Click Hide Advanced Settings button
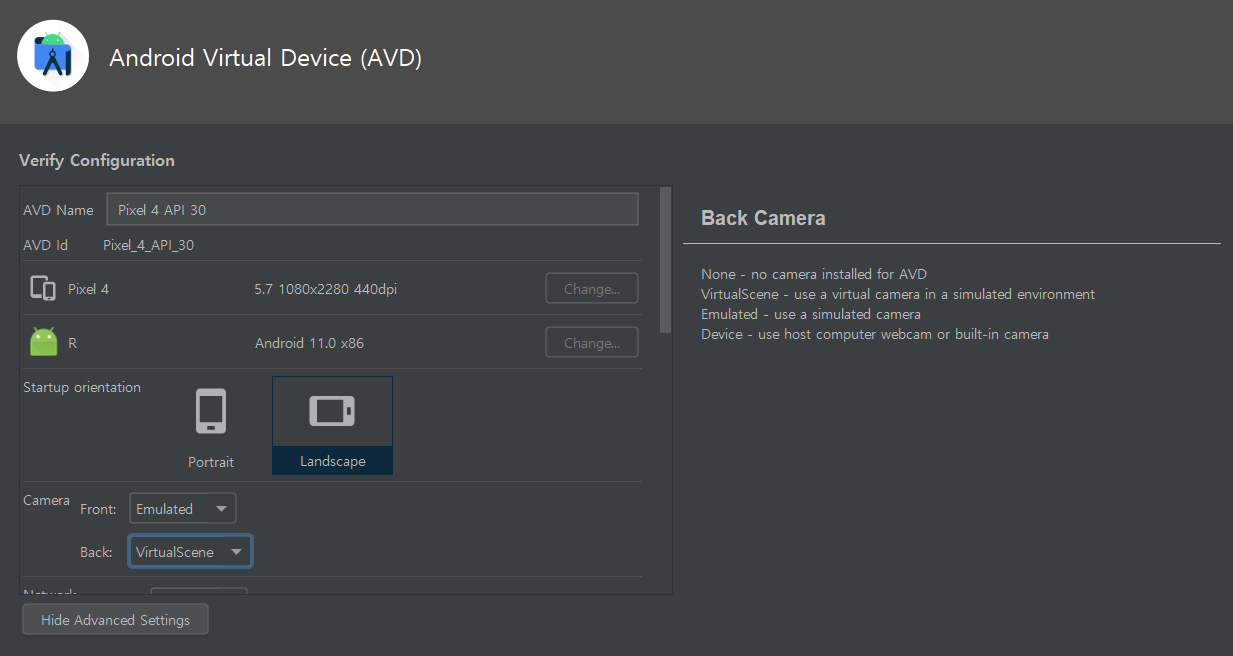 (x=115, y=620)
